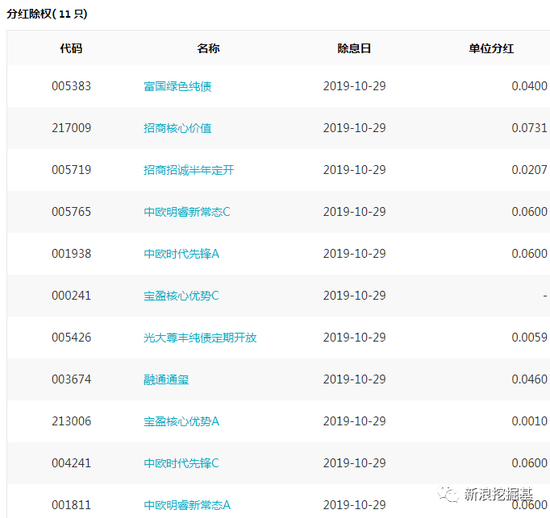Screen dimensions: 550x518
Task: Select fund code 005383
Action: [x=71, y=86]
